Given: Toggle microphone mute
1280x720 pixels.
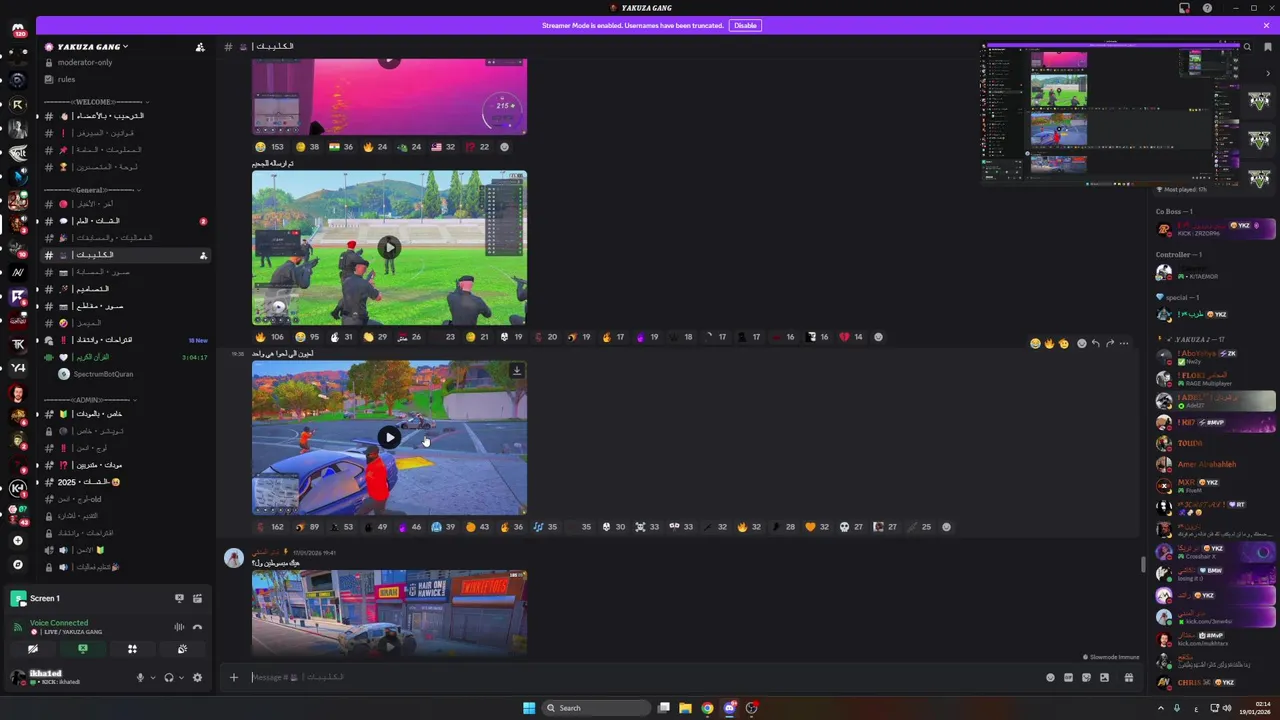Looking at the screenshot, I should [140, 677].
